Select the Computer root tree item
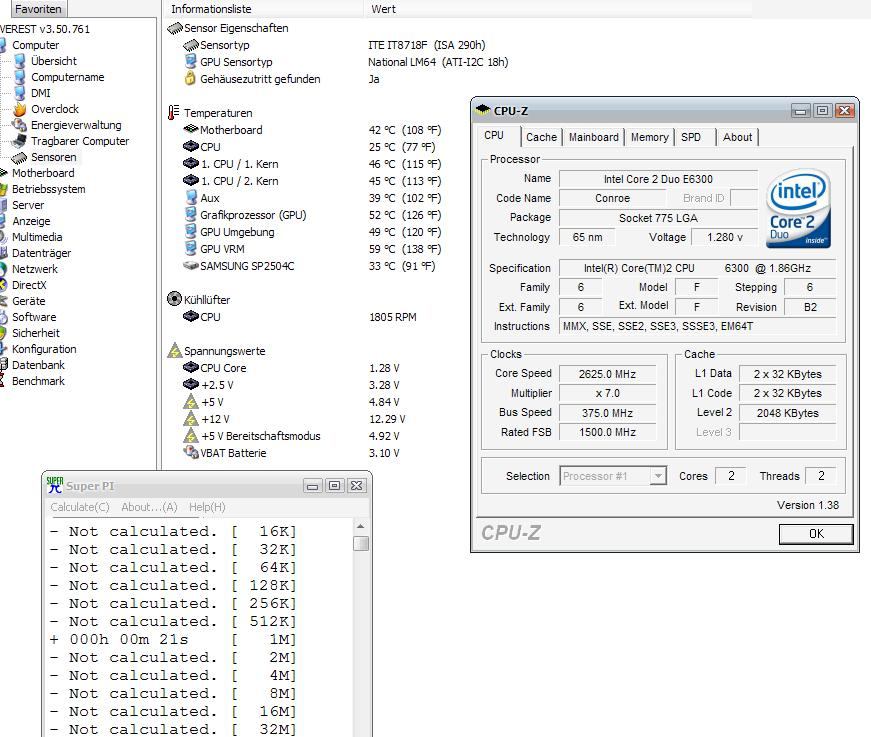871x737 pixels. [36, 45]
